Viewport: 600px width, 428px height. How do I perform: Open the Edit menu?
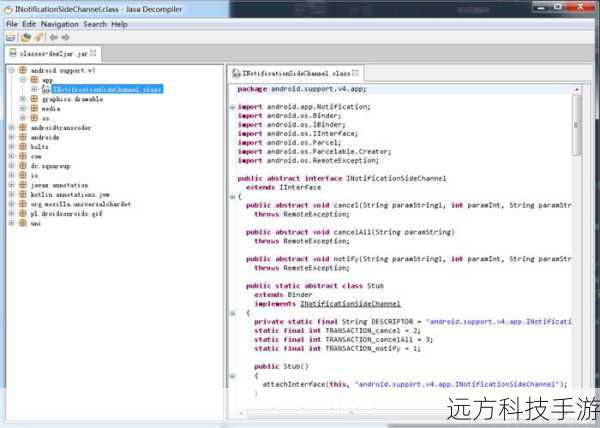[29, 24]
